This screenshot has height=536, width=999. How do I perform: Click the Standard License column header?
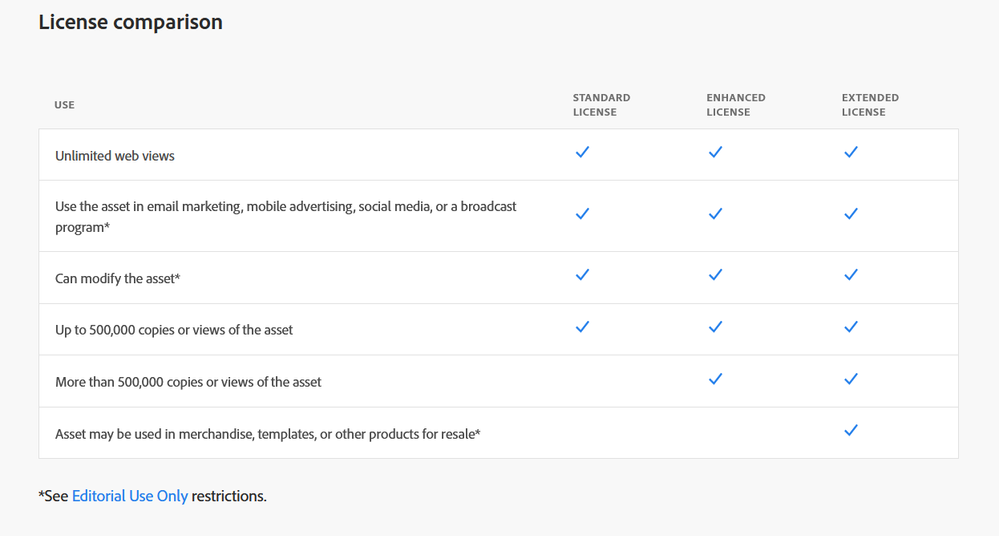(x=601, y=105)
